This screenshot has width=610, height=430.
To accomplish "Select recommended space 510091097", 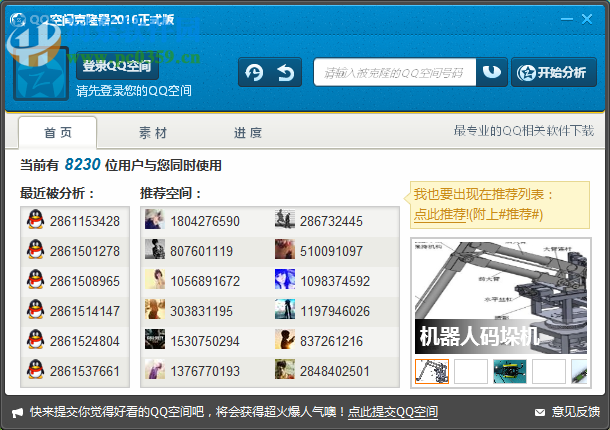I will (x=331, y=251).
